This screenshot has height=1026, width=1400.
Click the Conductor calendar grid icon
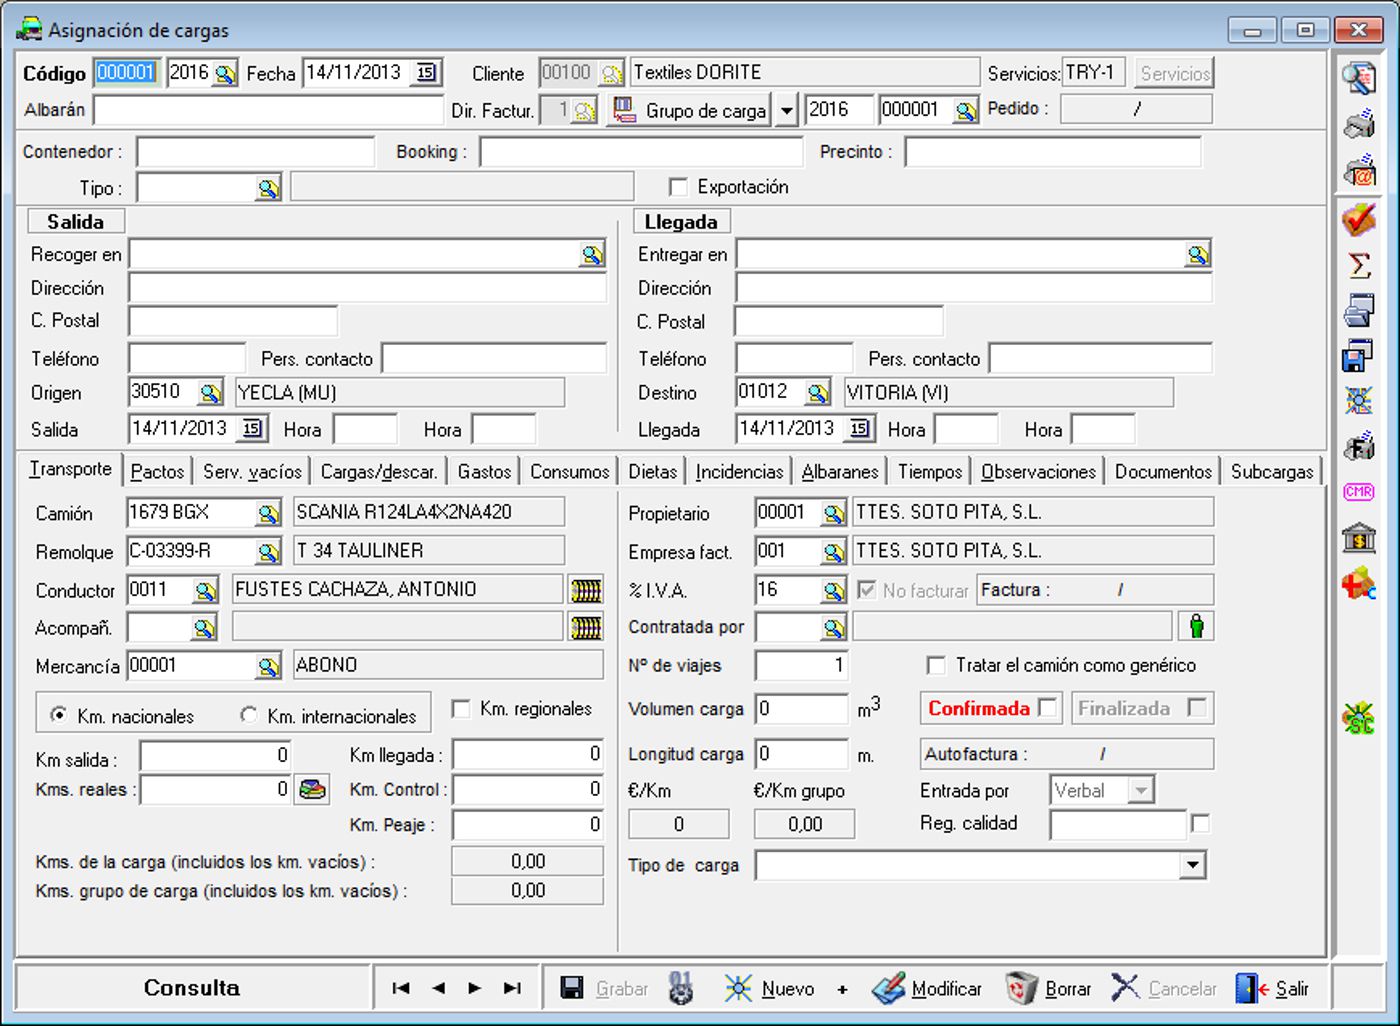point(586,590)
